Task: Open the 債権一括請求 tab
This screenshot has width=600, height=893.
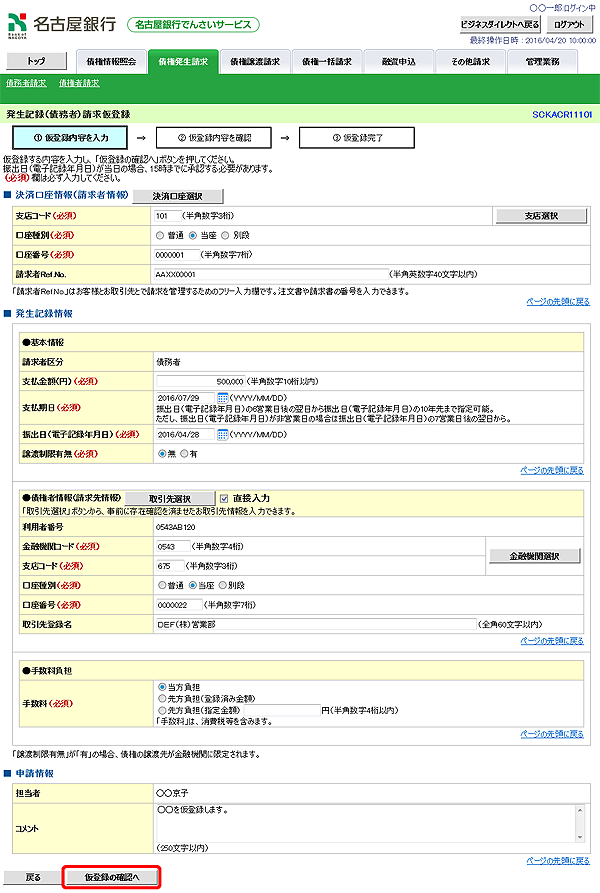Action: tap(327, 62)
